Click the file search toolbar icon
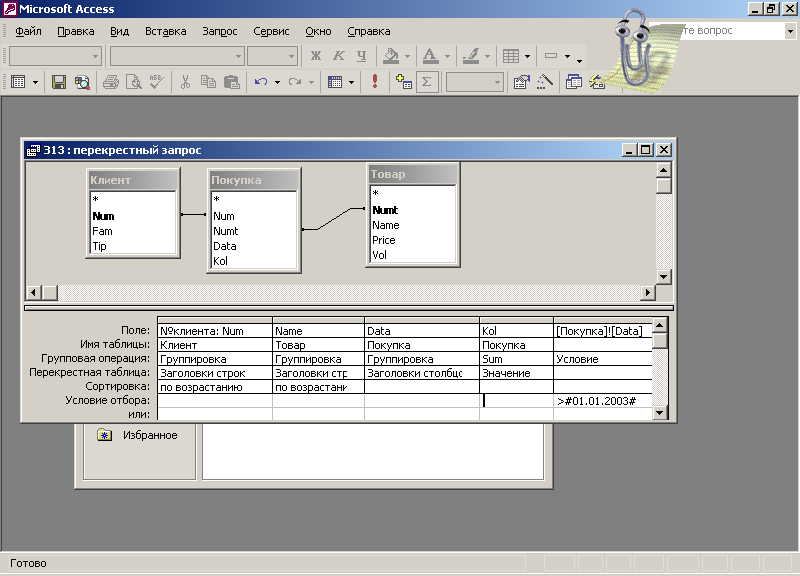This screenshot has width=800, height=576. (82, 82)
